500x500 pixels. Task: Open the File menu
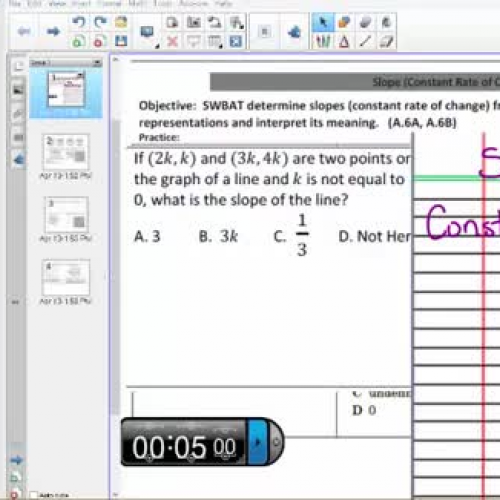(14, 4)
